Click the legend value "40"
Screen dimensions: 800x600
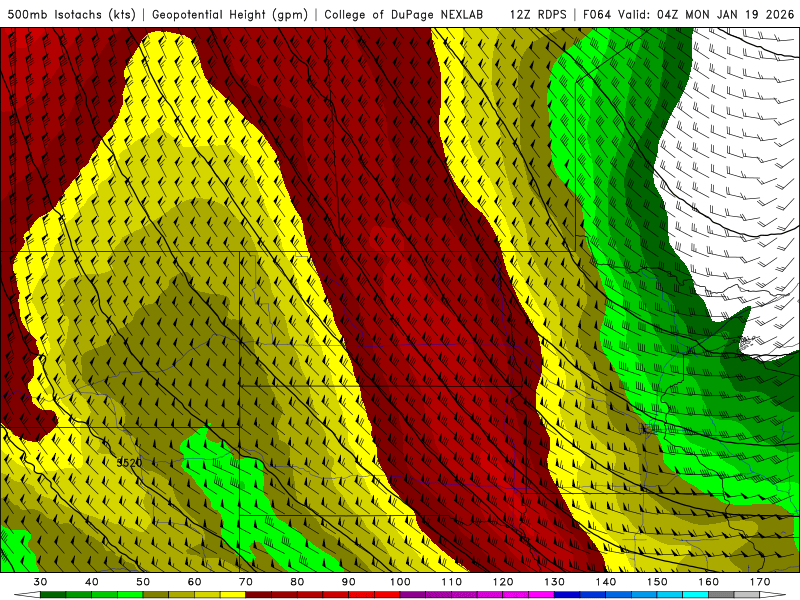(91, 582)
